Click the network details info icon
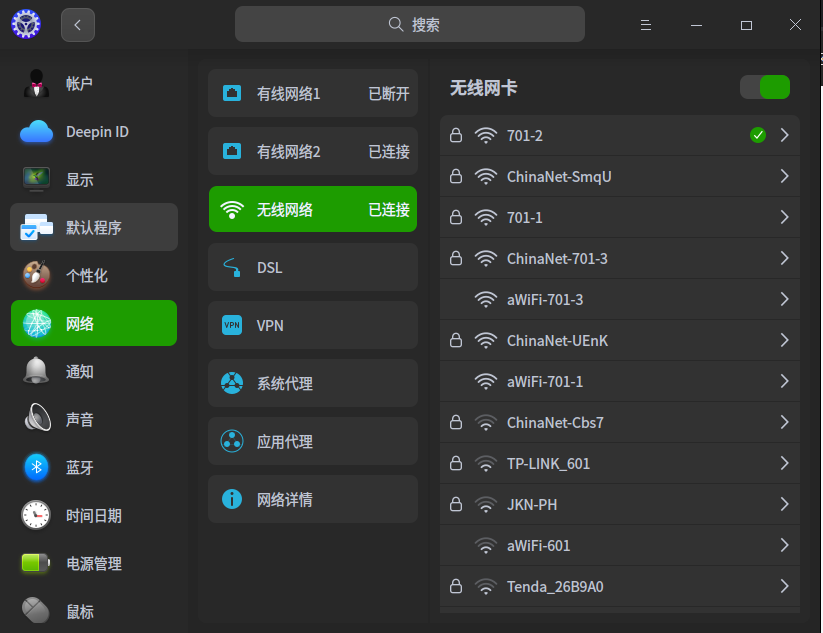823x633 pixels. pos(232,499)
